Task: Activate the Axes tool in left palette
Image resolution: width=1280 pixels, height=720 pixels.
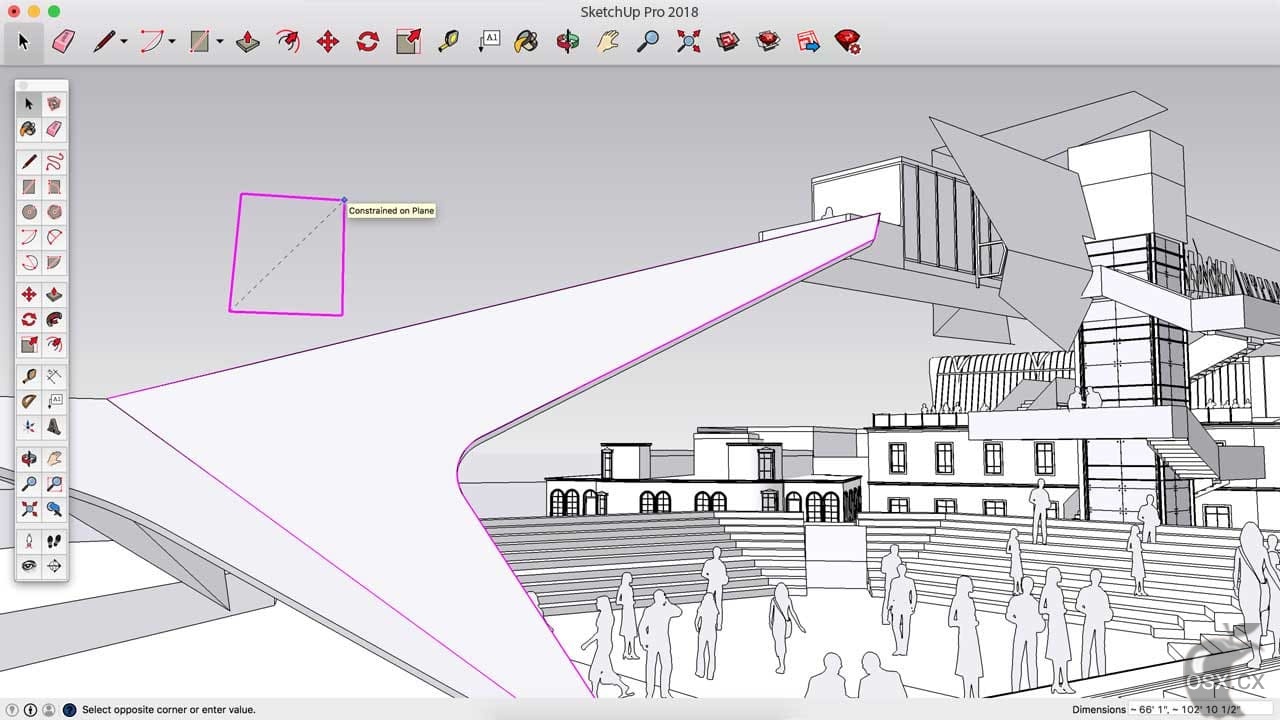Action: click(x=29, y=427)
